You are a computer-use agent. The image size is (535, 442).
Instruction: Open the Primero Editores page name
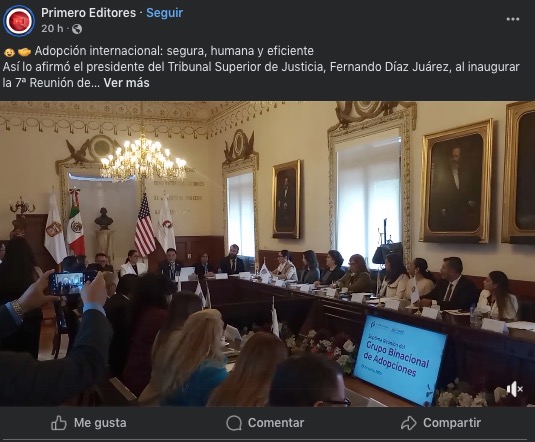88,13
